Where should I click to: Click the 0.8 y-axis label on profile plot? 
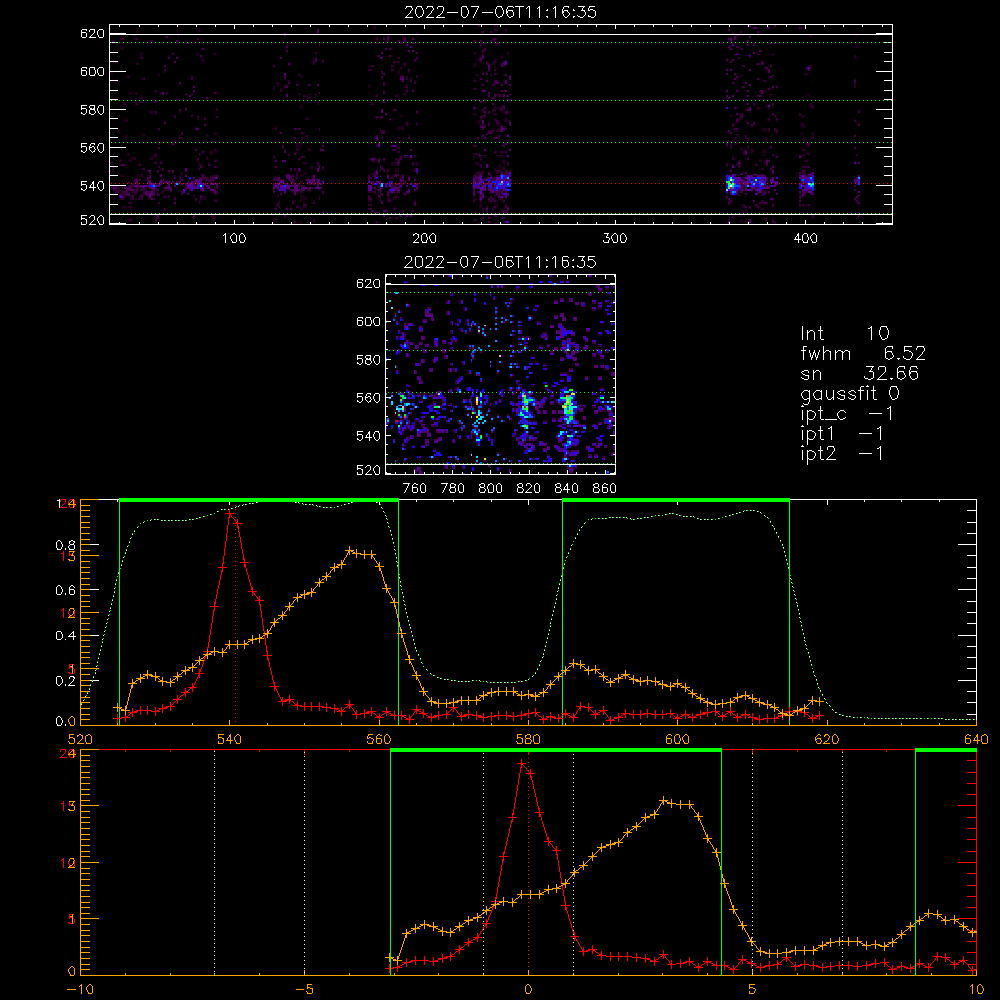coord(66,545)
